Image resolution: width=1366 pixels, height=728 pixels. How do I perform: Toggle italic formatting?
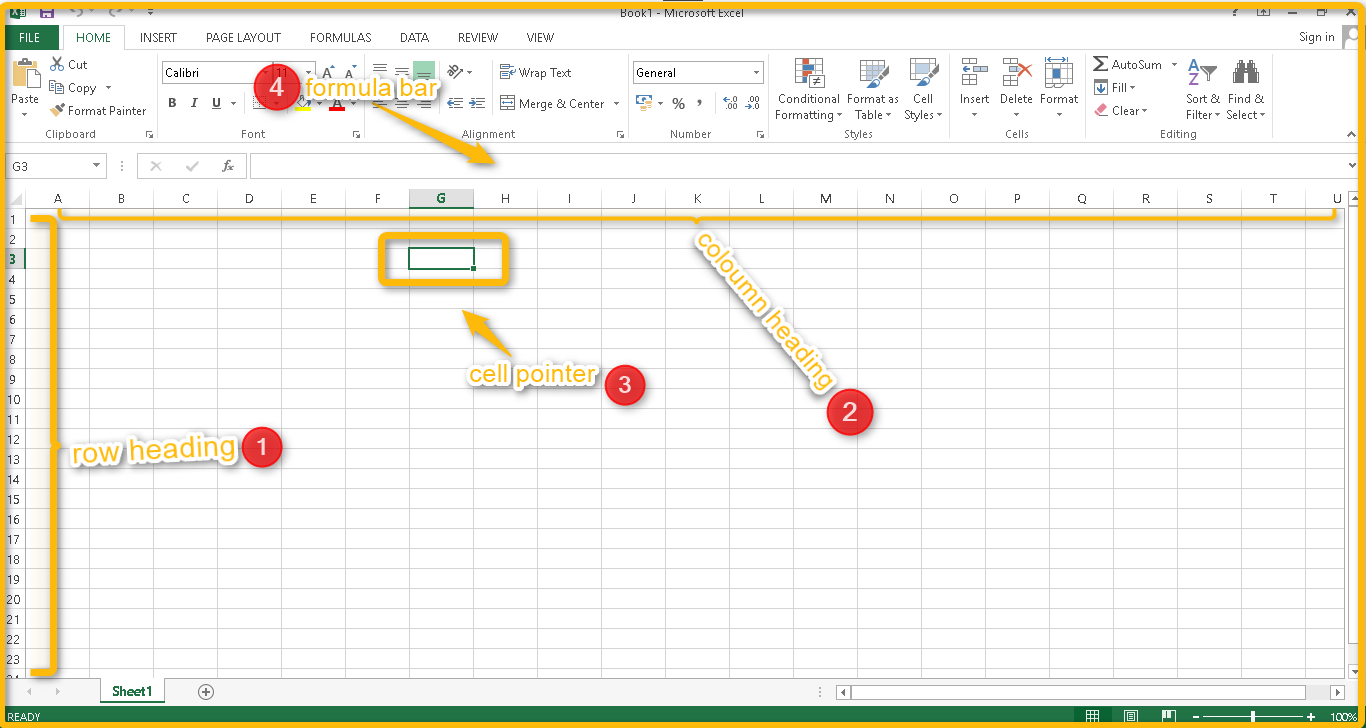(194, 103)
